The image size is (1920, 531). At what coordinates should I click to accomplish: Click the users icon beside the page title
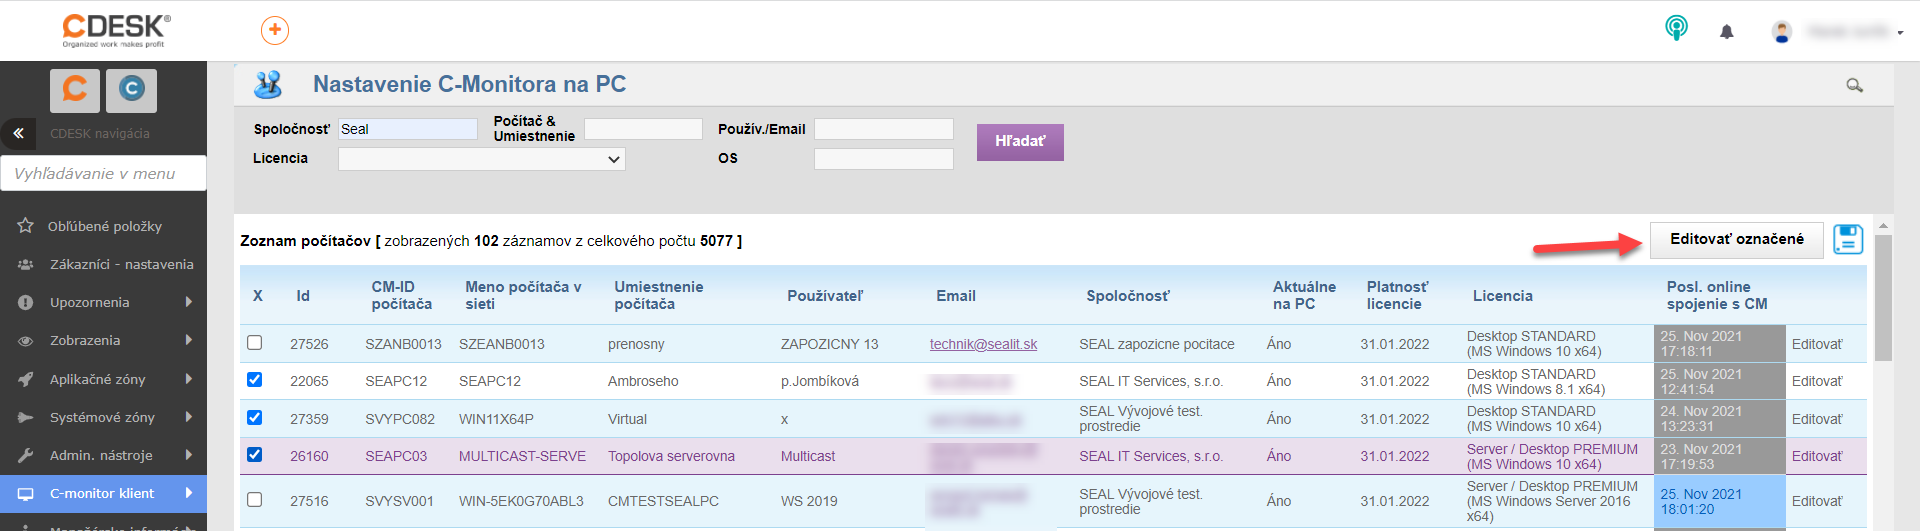point(268,85)
